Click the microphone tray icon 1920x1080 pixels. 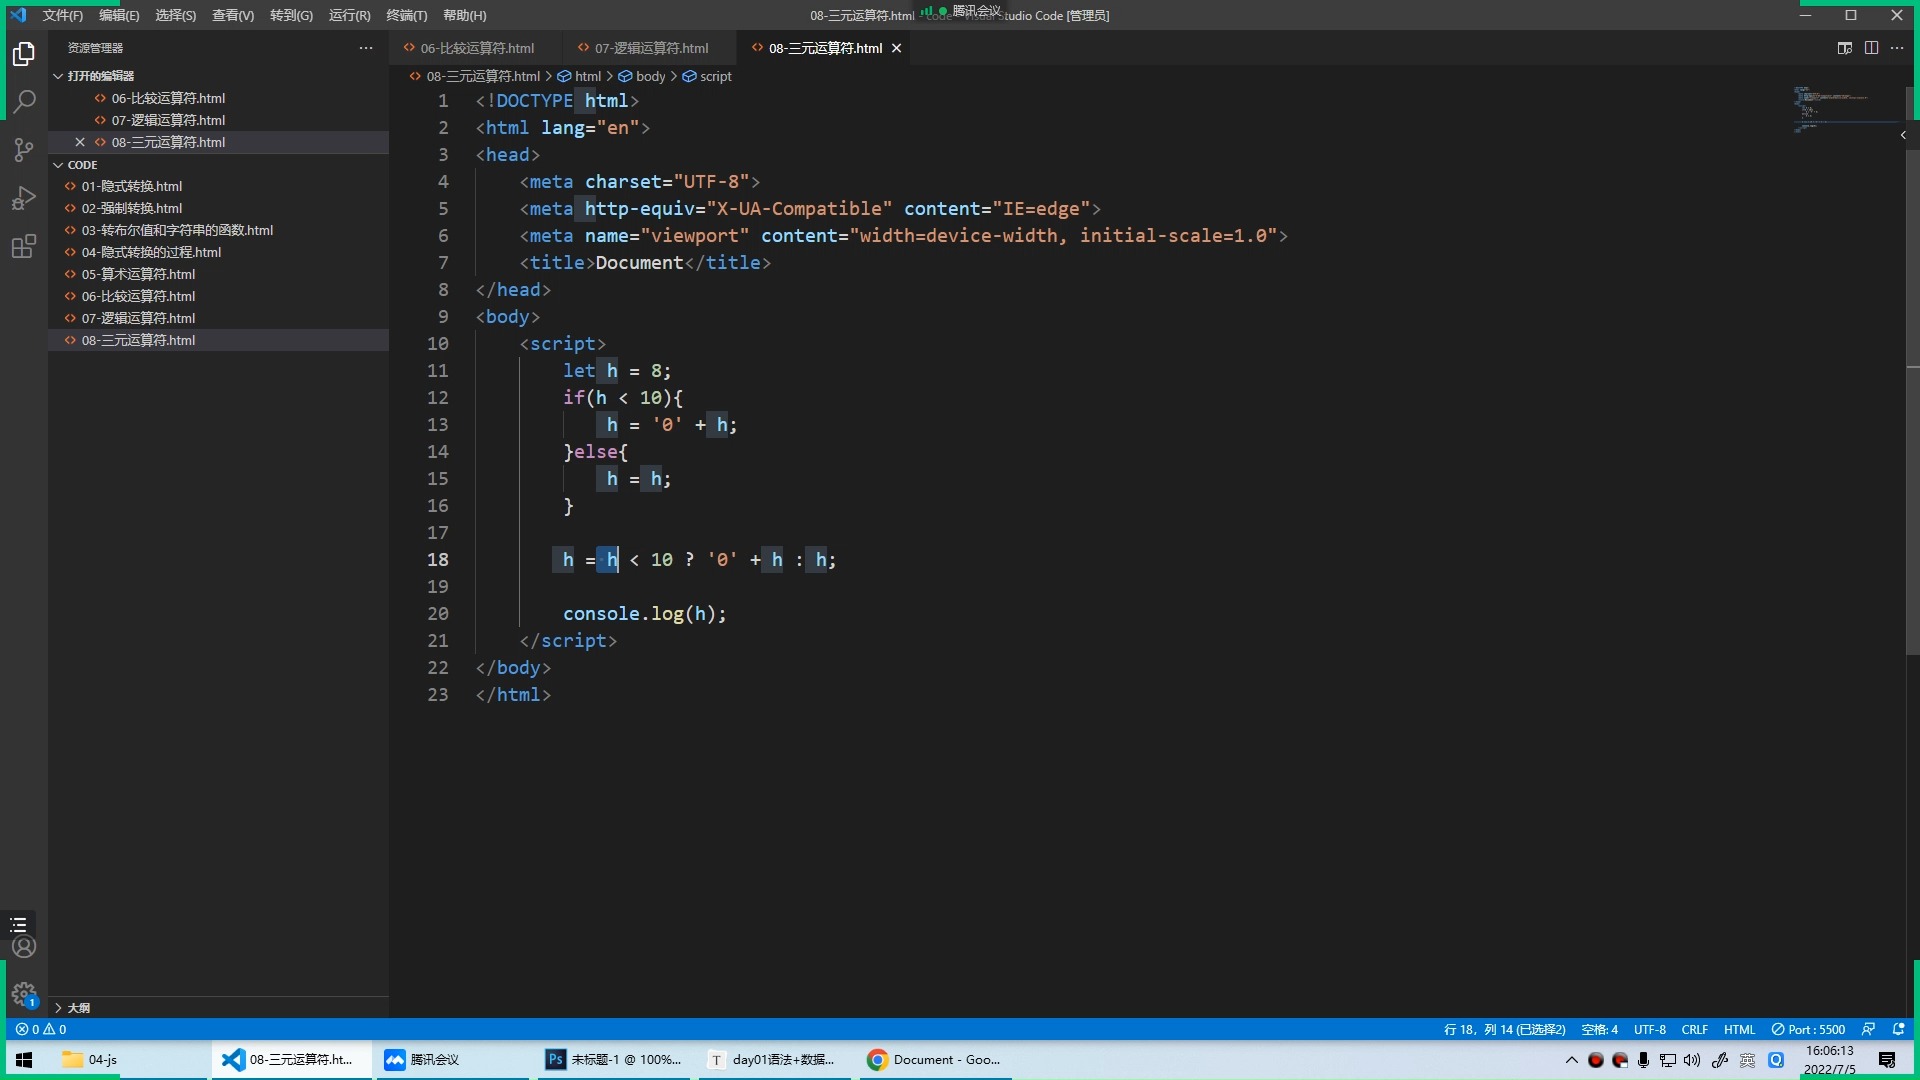pyautogui.click(x=1643, y=1060)
